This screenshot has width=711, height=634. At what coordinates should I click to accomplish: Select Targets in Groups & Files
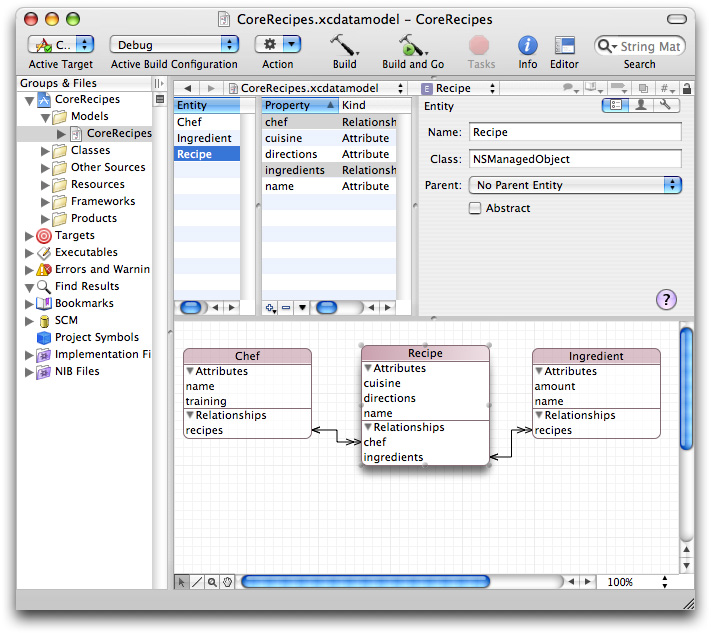coord(75,235)
